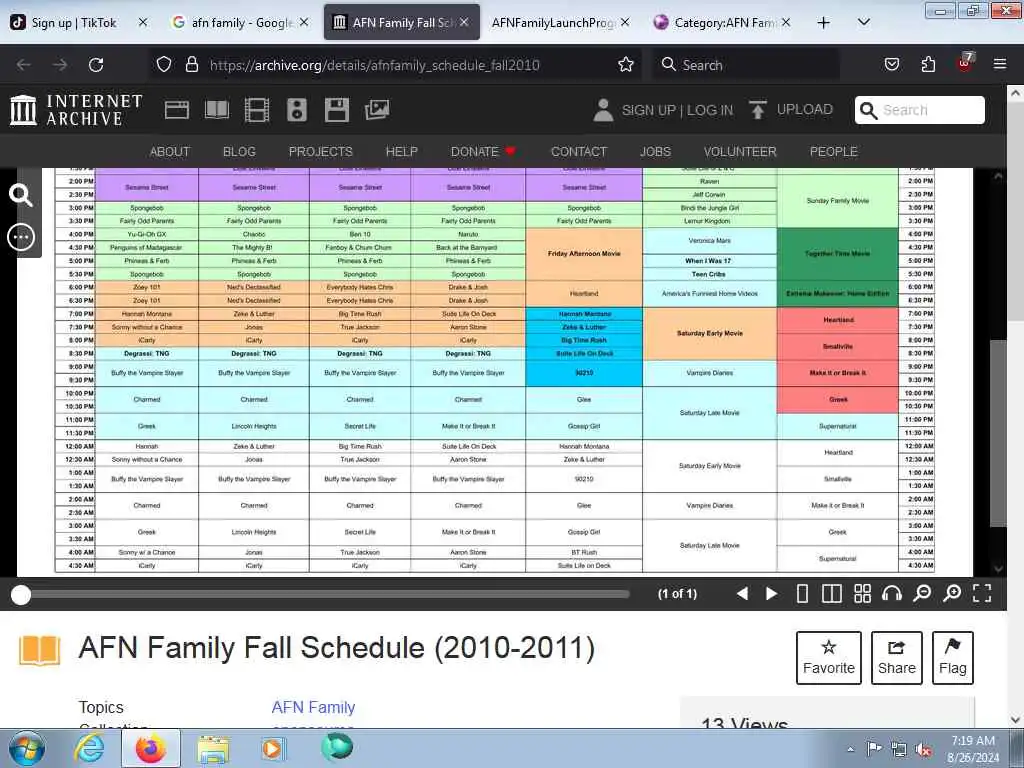This screenshot has width=1024, height=768.
Task: Focus the Internet Archive search box
Action: pos(920,110)
